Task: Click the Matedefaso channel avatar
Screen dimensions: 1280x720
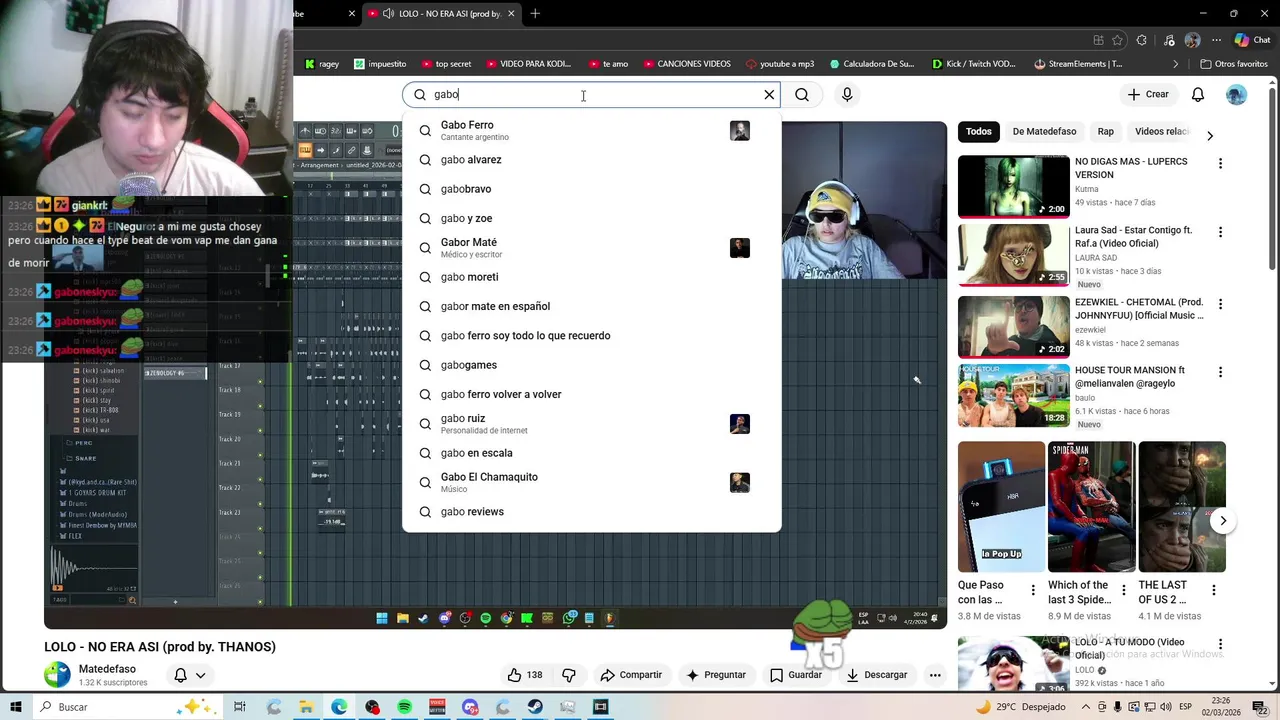Action: (x=58, y=675)
